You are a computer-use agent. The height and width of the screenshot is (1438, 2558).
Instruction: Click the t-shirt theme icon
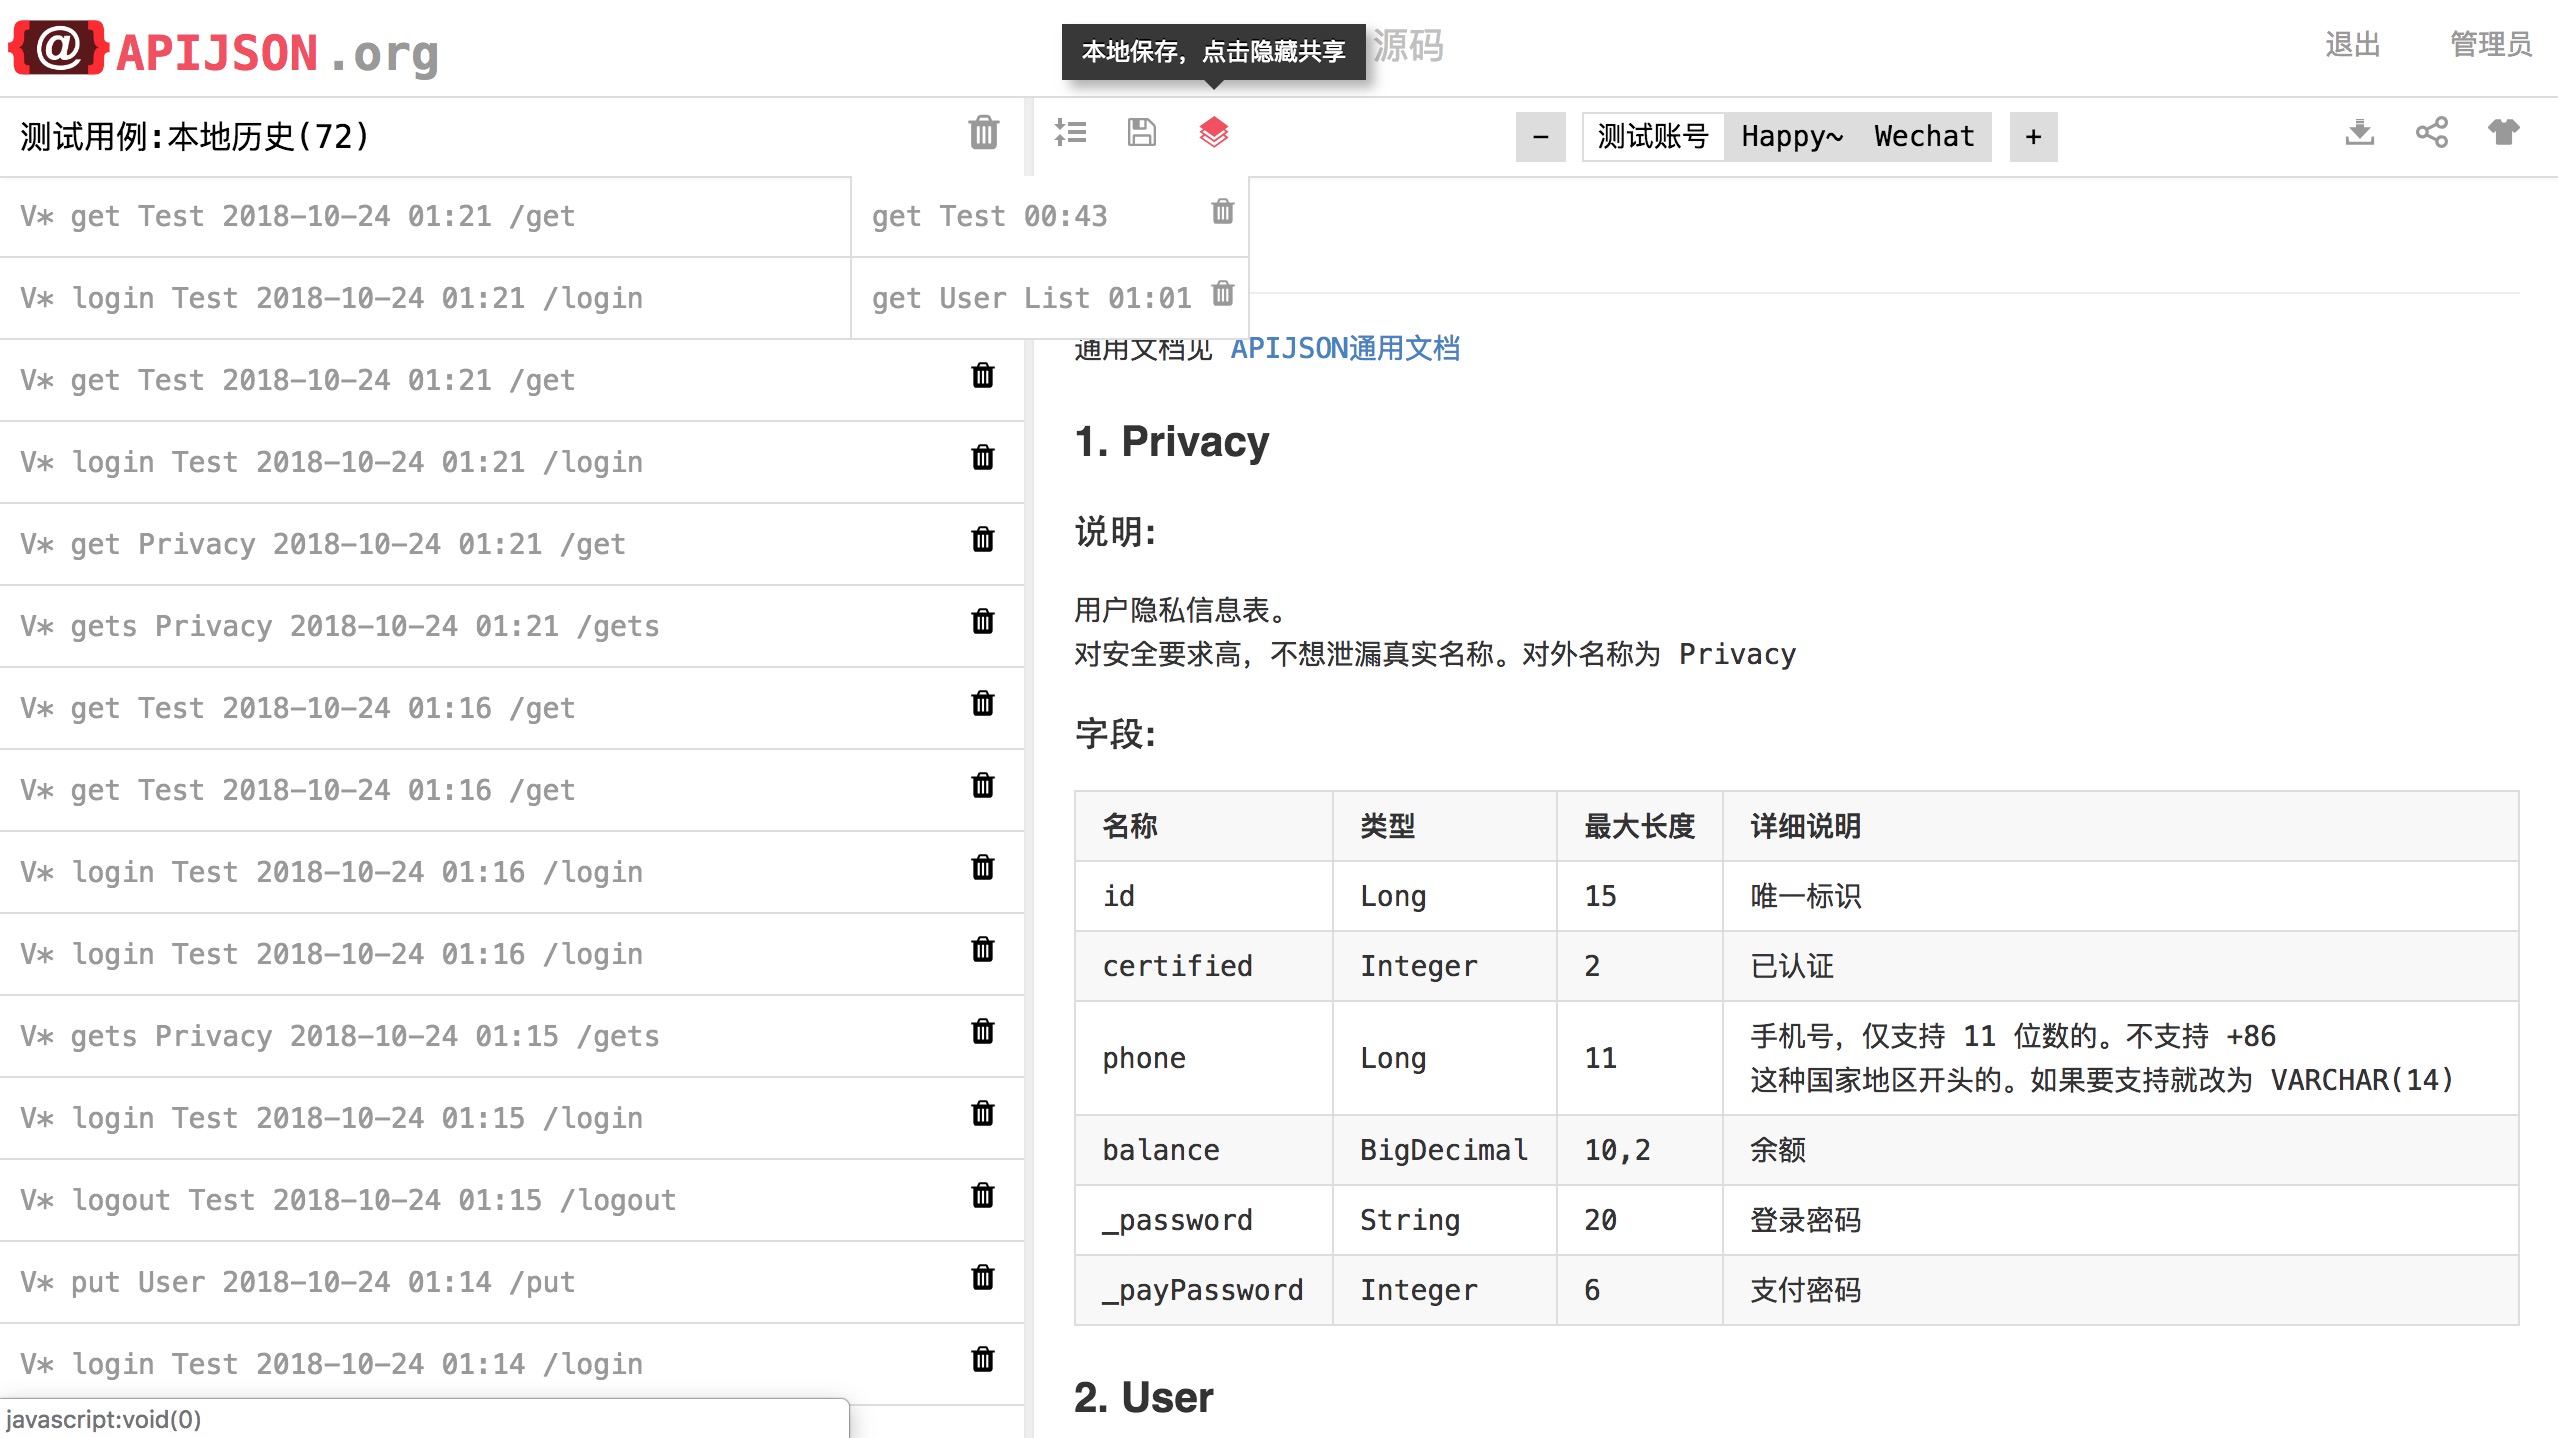click(x=2503, y=133)
